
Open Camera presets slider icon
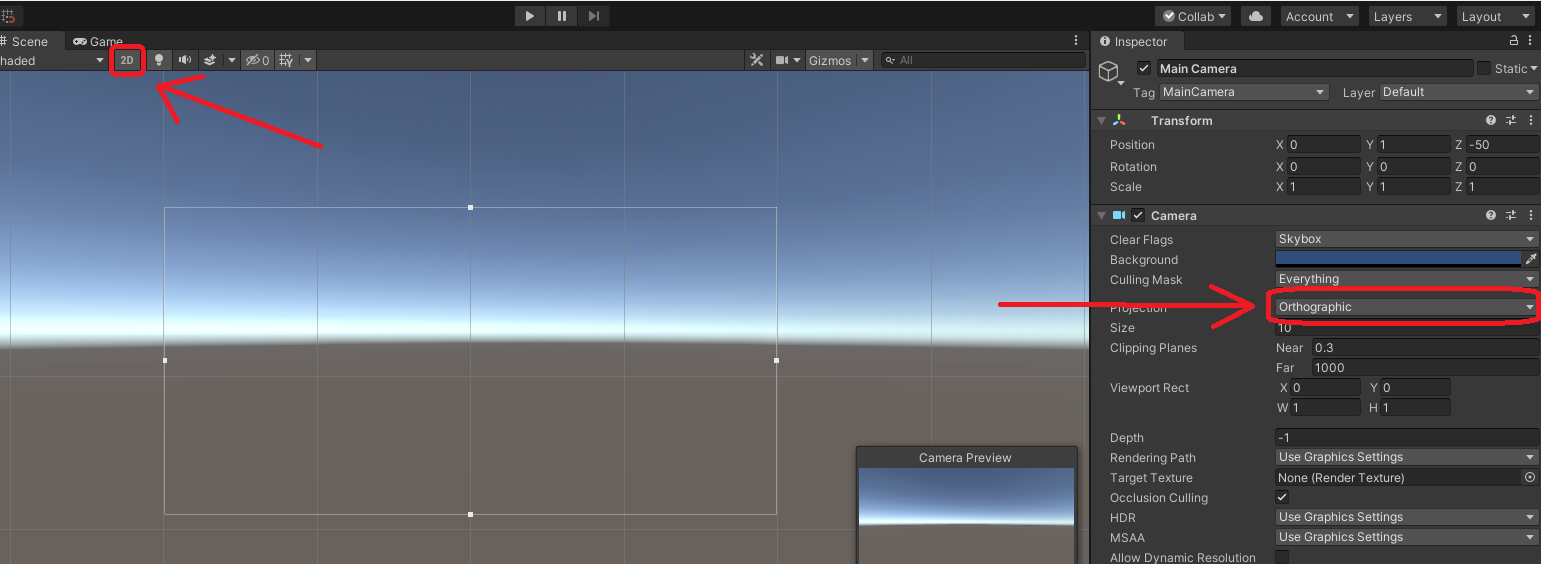[1512, 215]
